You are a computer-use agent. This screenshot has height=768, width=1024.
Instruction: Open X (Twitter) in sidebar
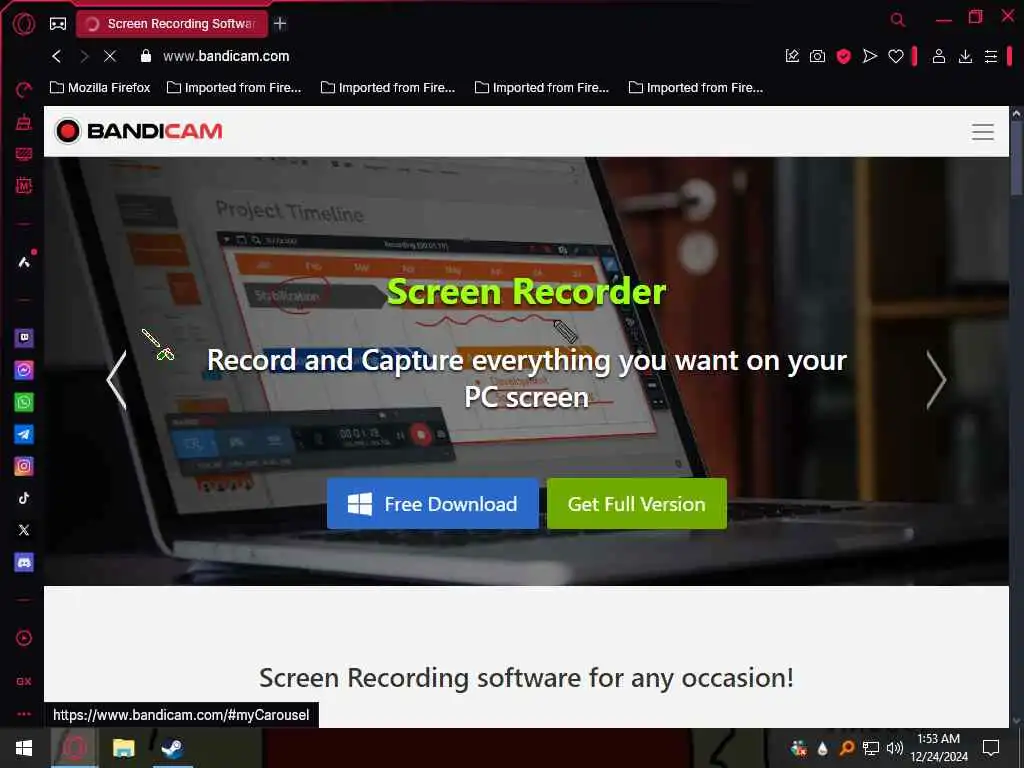[24, 530]
